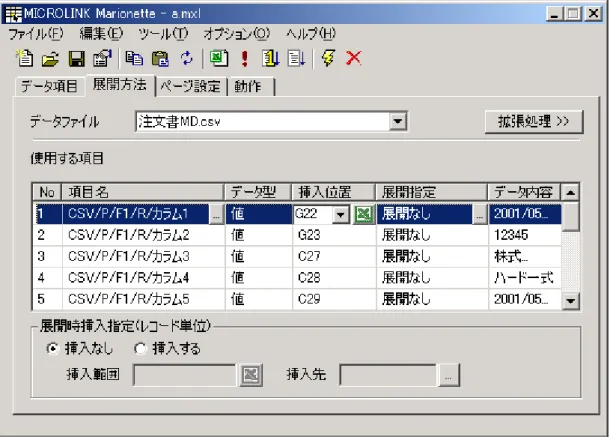
Task: Click the G23 insert position cell
Action: point(334,235)
